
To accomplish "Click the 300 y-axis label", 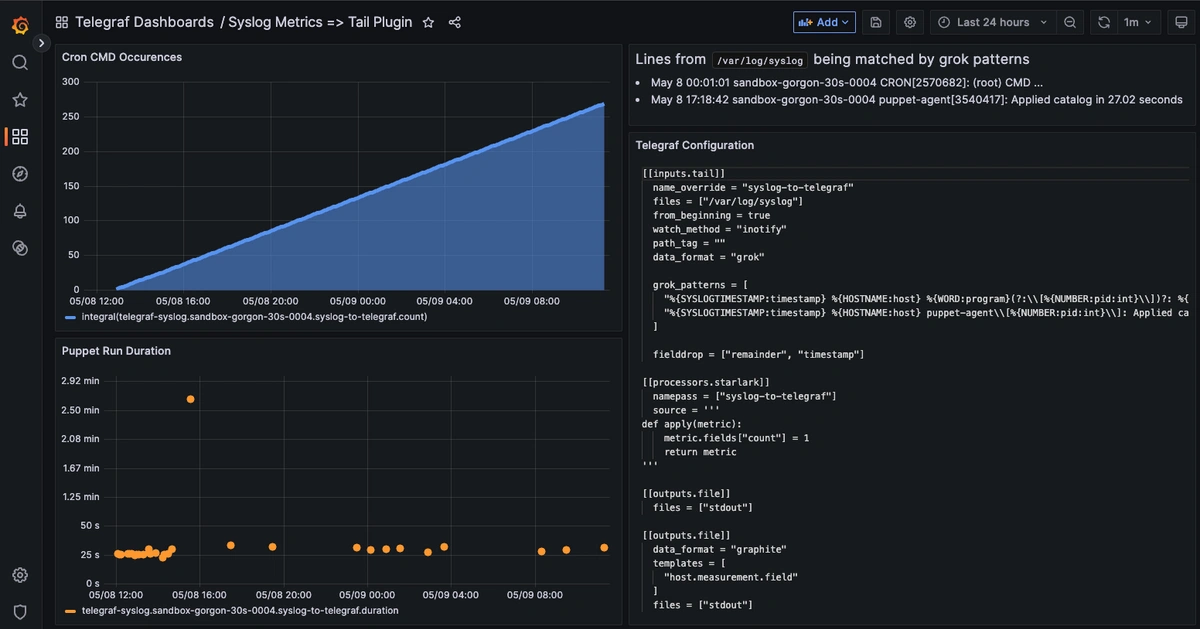I will [x=71, y=81].
